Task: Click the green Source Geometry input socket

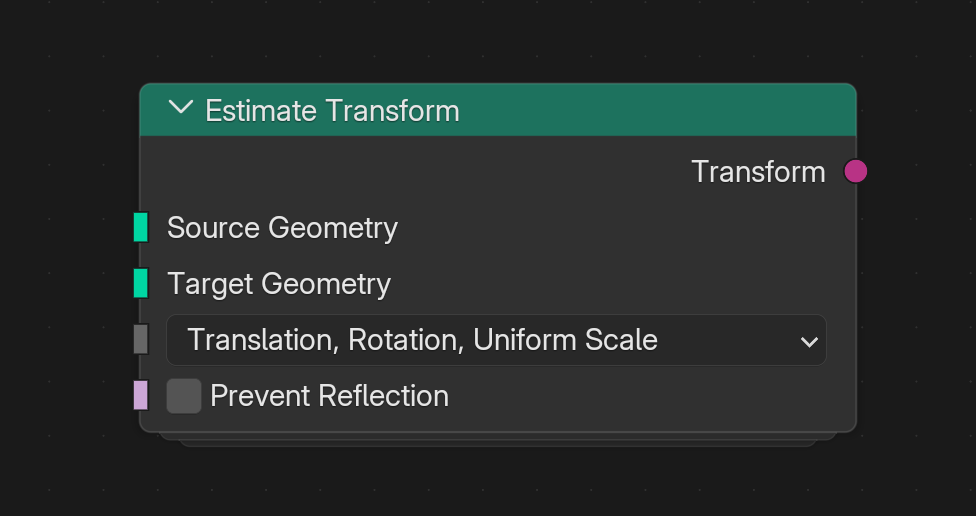Action: click(141, 227)
